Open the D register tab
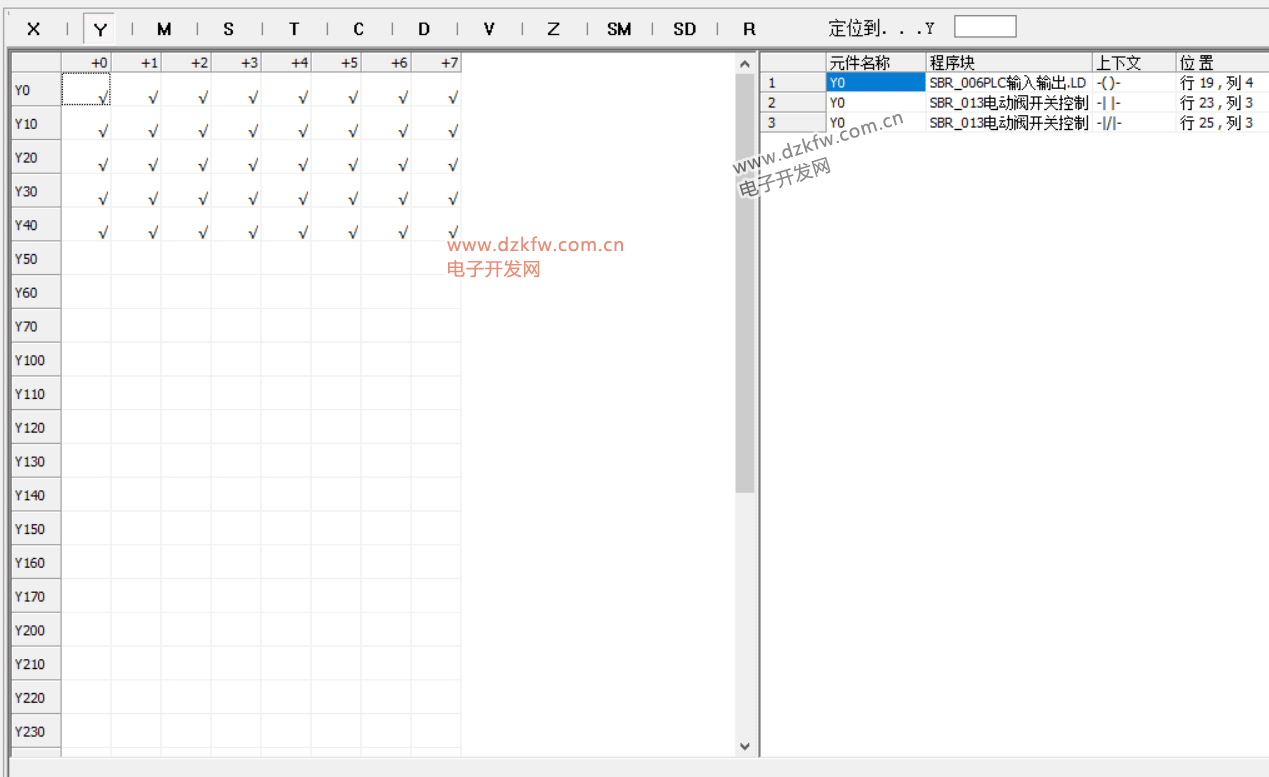The image size is (1269, 777). click(424, 29)
